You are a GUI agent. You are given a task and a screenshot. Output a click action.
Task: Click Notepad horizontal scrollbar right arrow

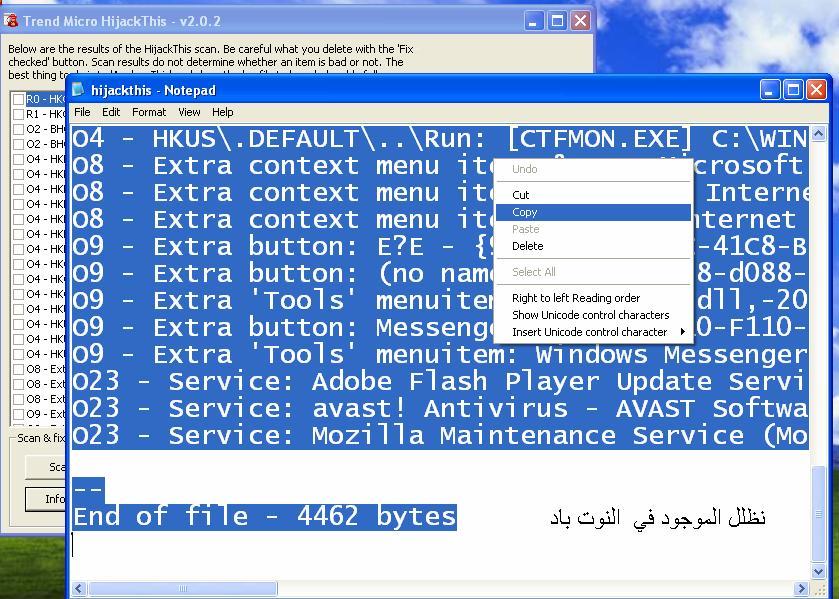coord(802,589)
